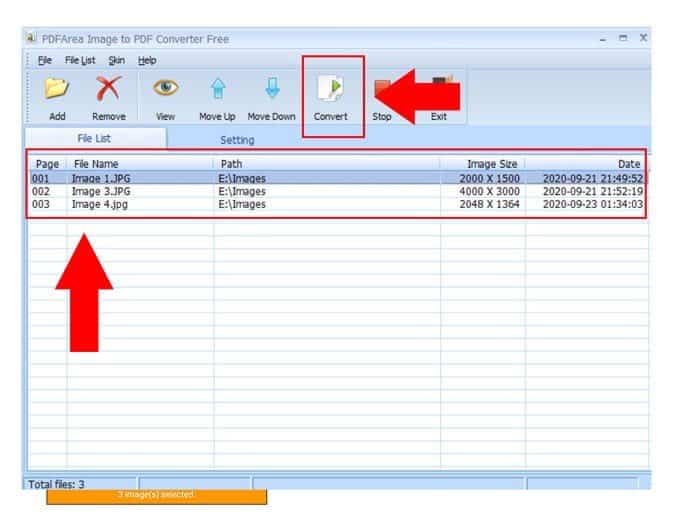Click the Move Down arrow icon
675x524 pixels.
coord(272,87)
